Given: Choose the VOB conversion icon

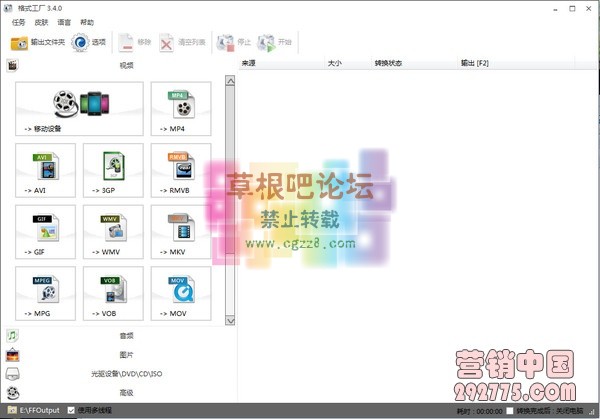Looking at the screenshot, I should point(113,293).
